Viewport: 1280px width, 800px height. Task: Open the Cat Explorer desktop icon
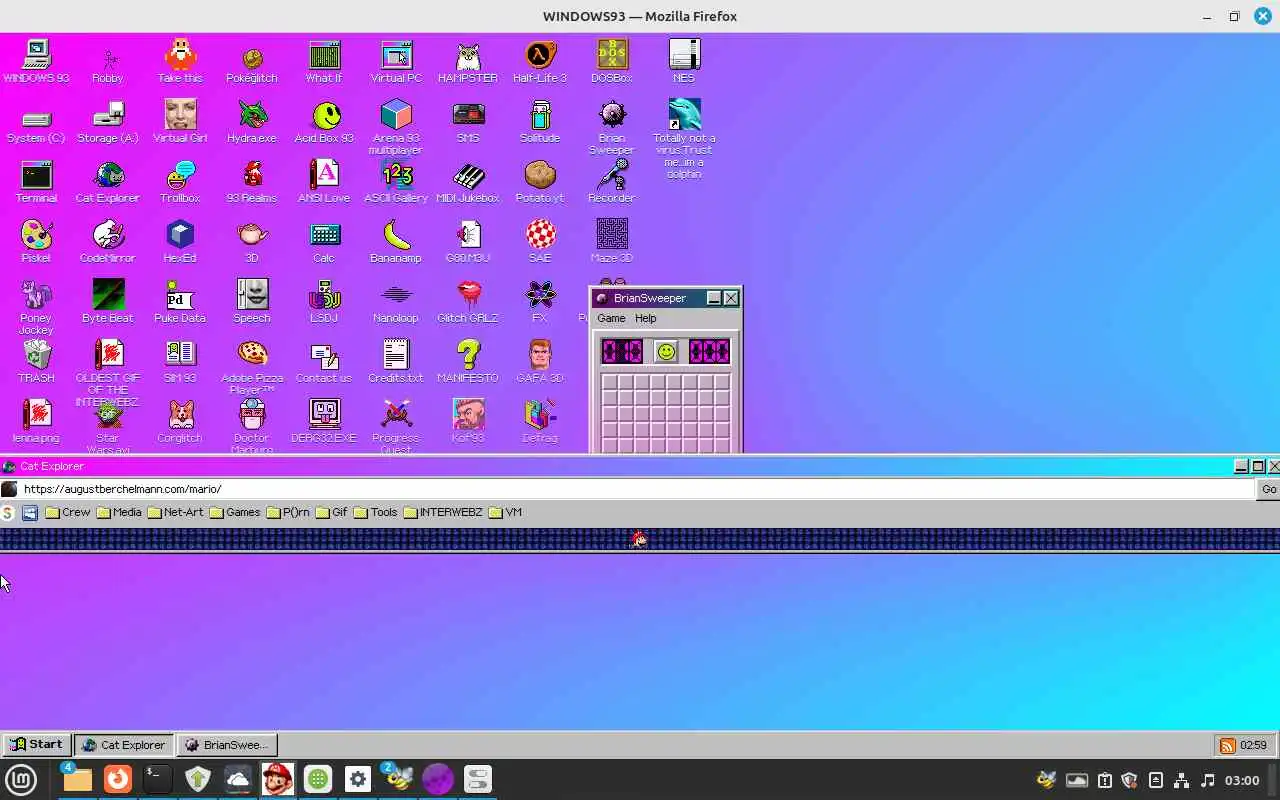pos(108,182)
